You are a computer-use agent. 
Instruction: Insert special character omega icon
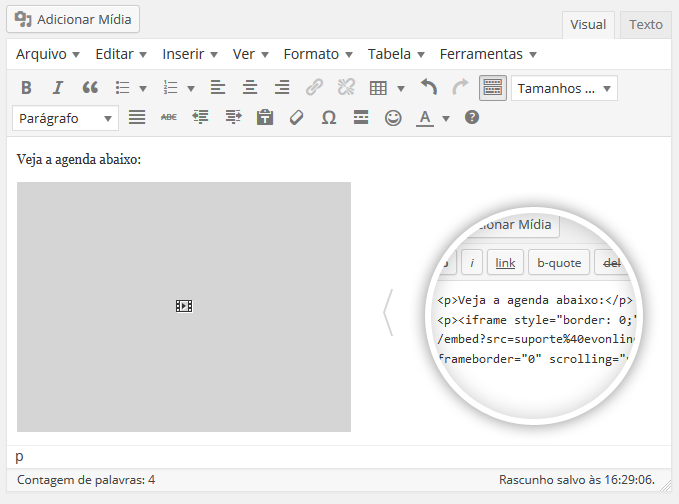pos(329,118)
